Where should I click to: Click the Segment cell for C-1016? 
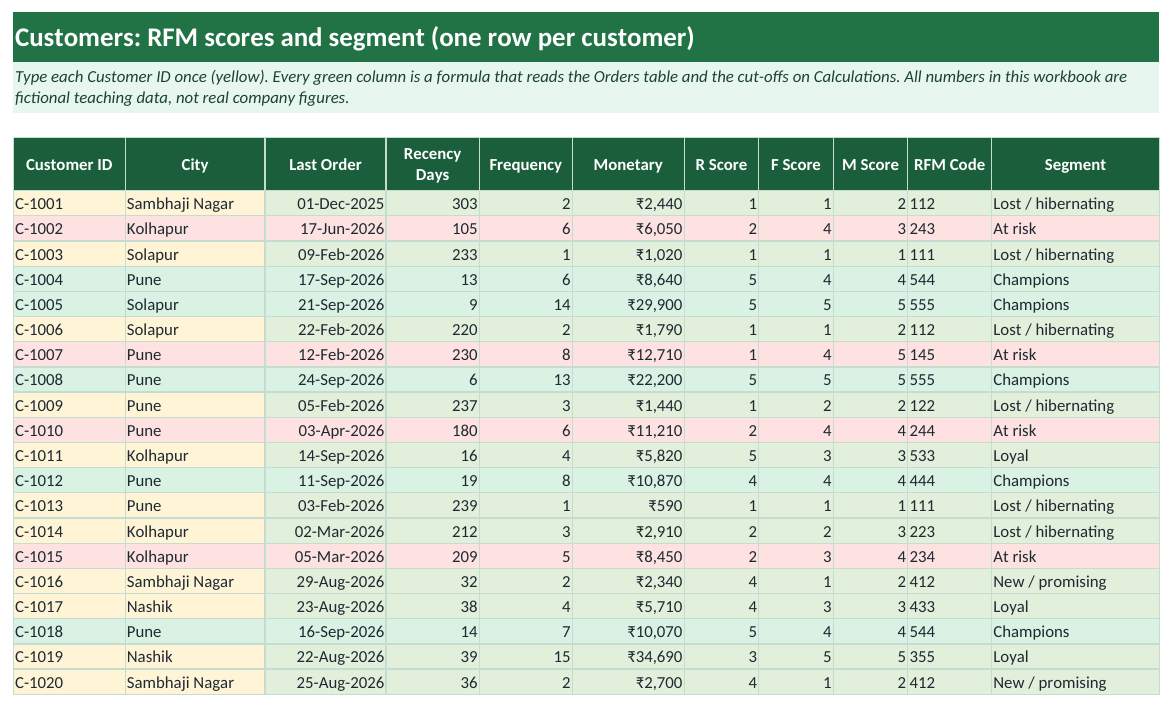click(x=1075, y=581)
